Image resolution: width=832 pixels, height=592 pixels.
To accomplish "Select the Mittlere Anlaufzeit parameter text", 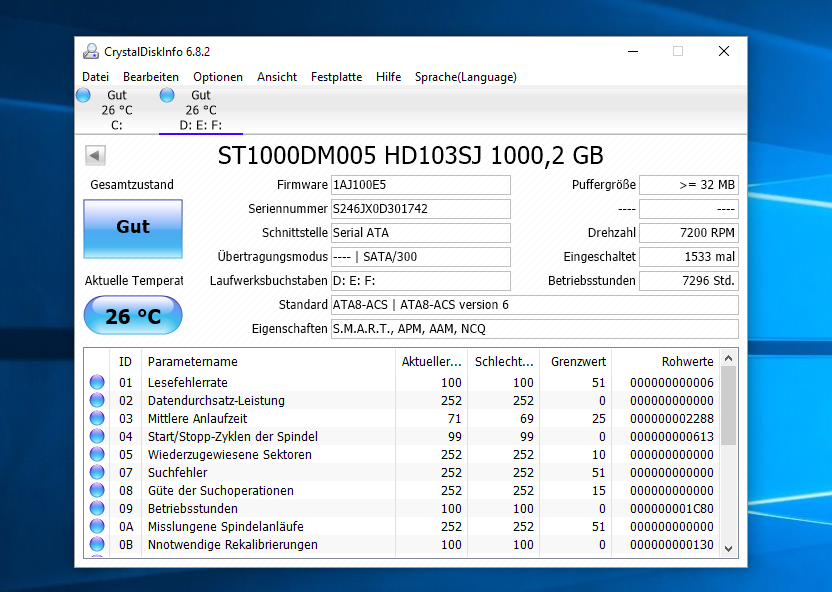I will click(197, 419).
